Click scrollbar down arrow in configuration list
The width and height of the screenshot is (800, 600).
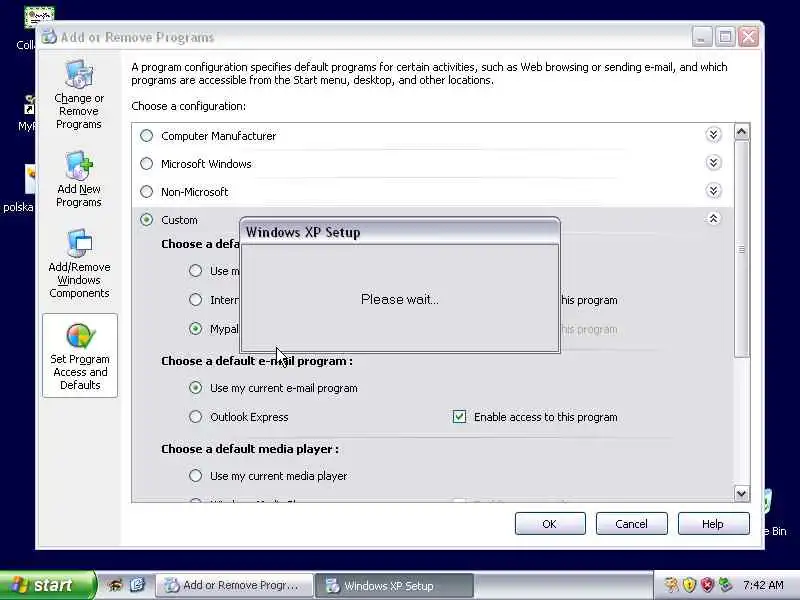[741, 493]
